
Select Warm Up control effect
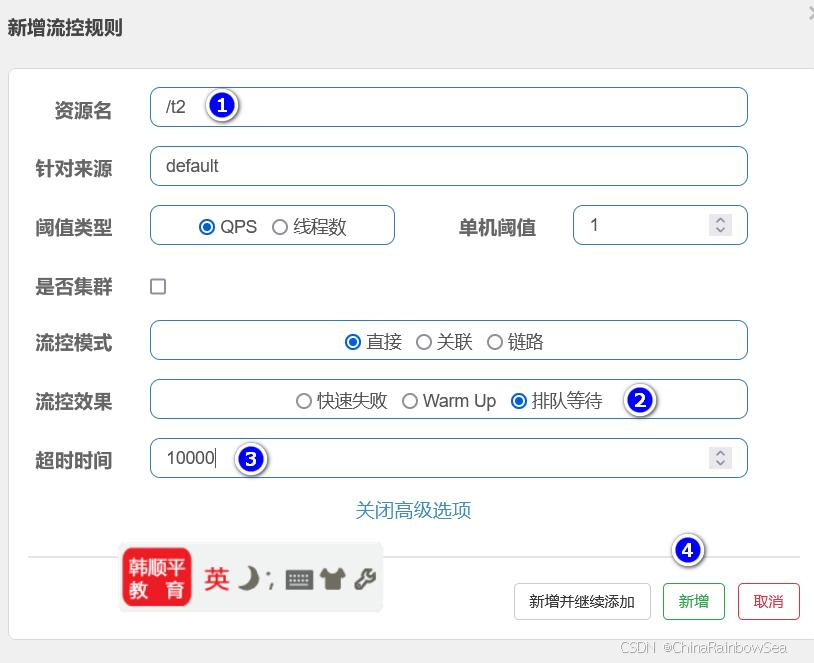(410, 401)
